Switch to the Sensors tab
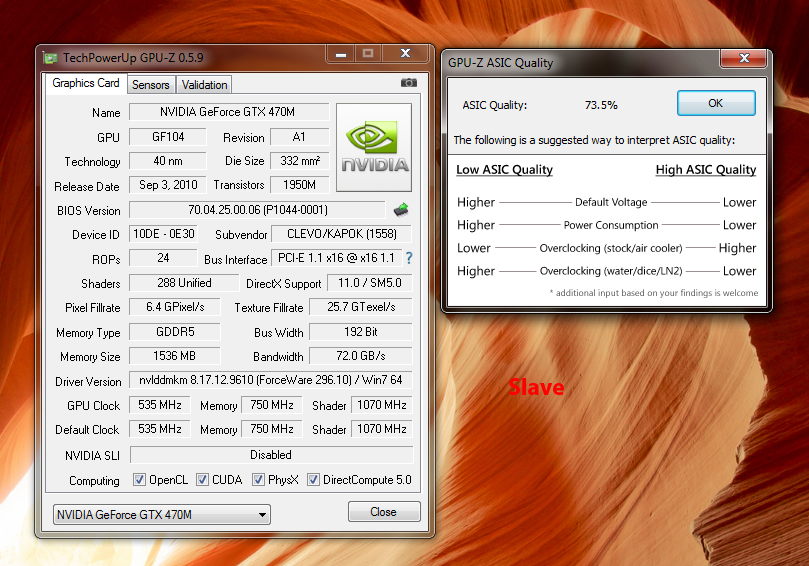This screenshot has width=809, height=566. pos(151,85)
